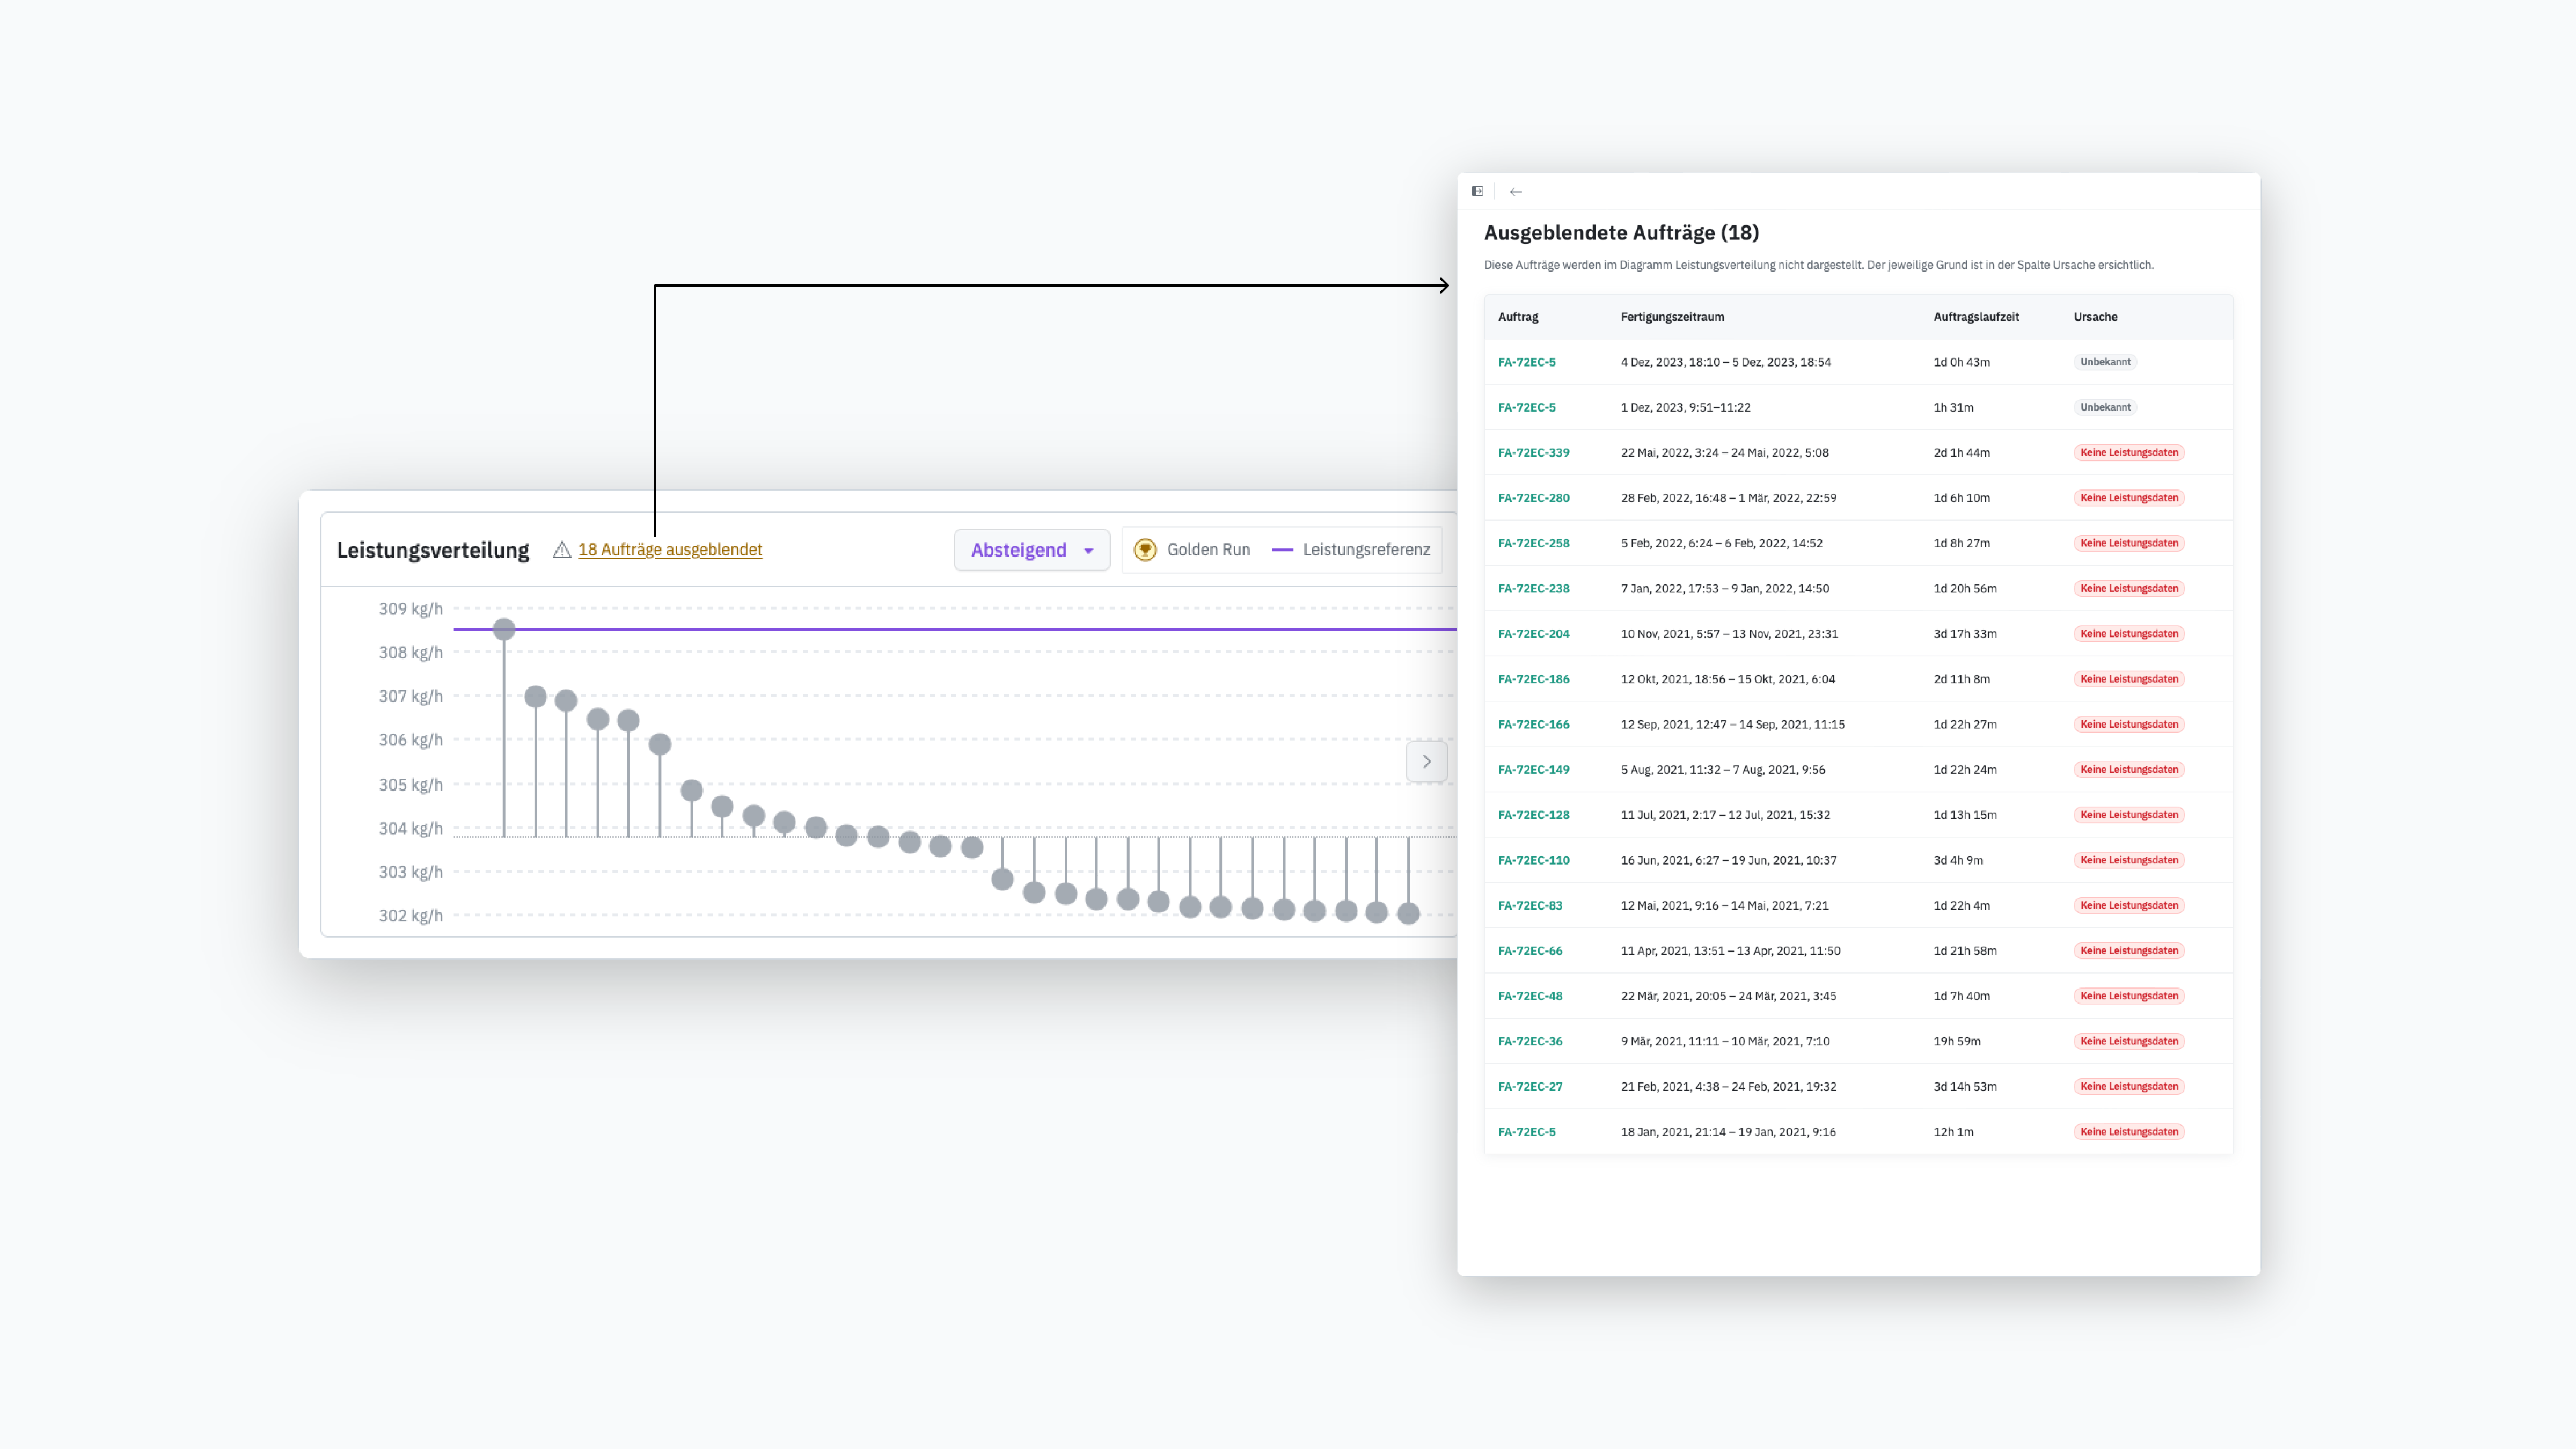The height and width of the screenshot is (1449, 2576).
Task: Click the Unbekannt badge for 1d 0h 43m order
Action: (2105, 362)
